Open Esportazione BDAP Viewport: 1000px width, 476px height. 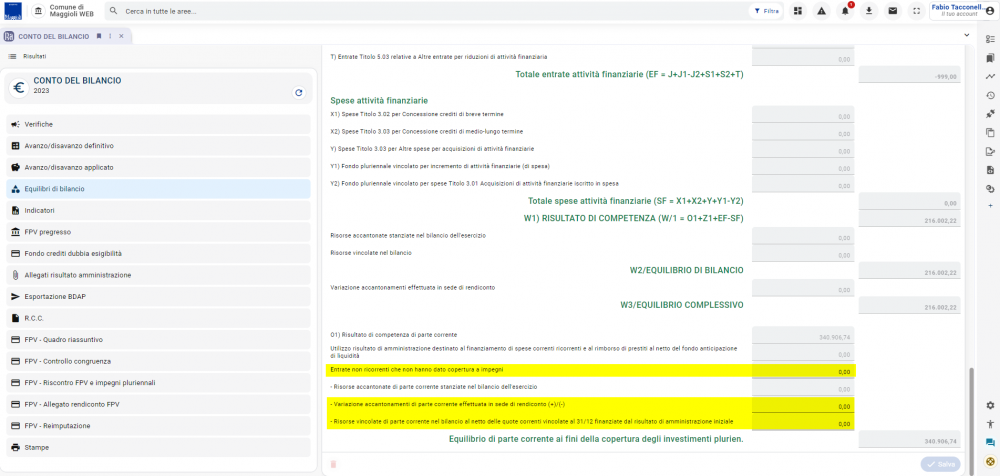158,297
